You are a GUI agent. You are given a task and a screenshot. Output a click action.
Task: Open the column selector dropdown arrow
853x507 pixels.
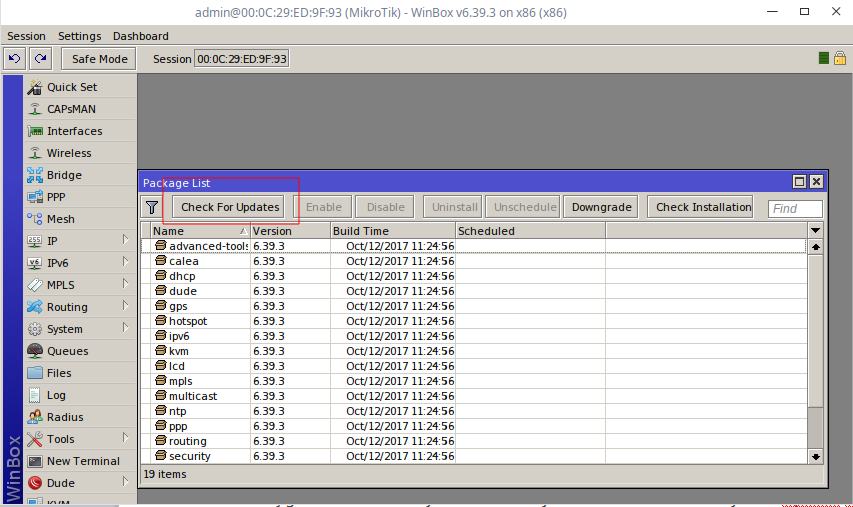(x=815, y=231)
